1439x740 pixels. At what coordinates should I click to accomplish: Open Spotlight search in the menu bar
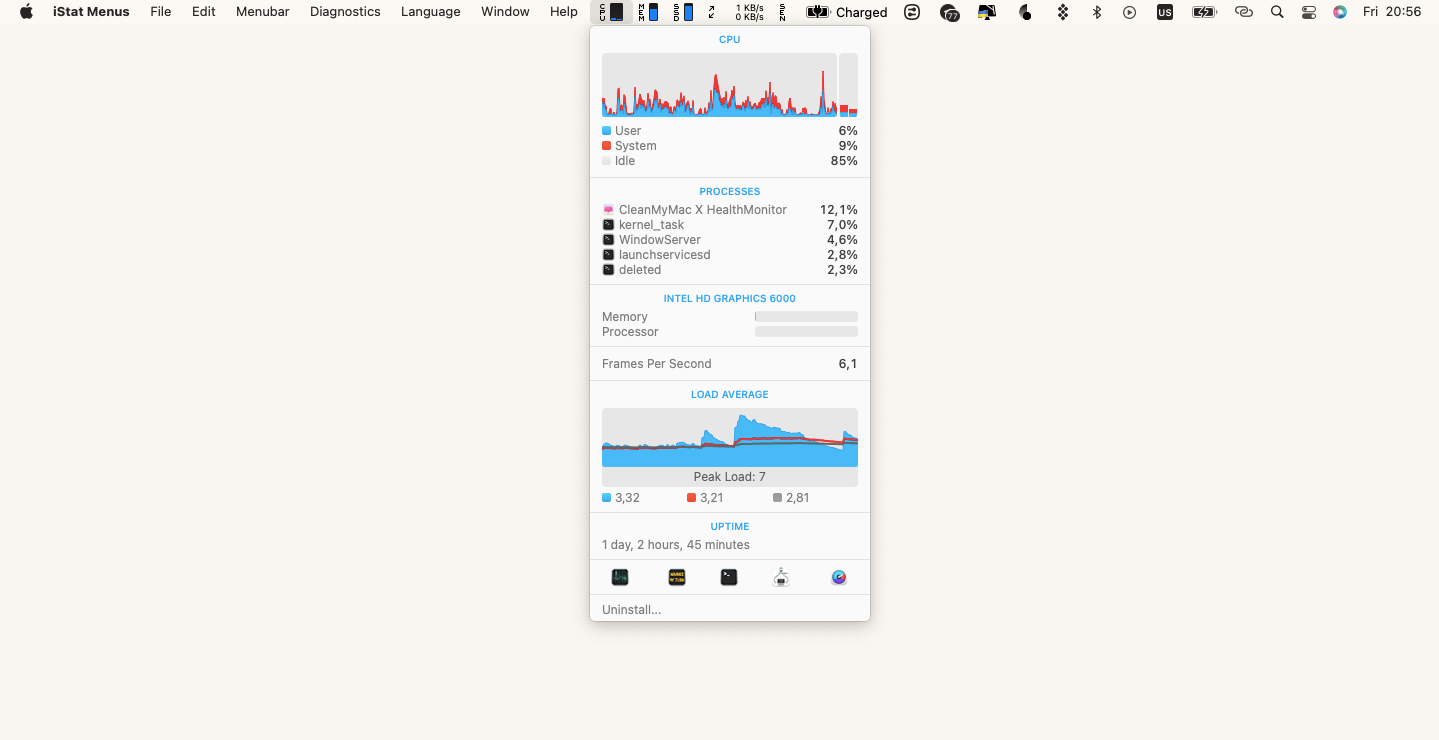tap(1276, 12)
